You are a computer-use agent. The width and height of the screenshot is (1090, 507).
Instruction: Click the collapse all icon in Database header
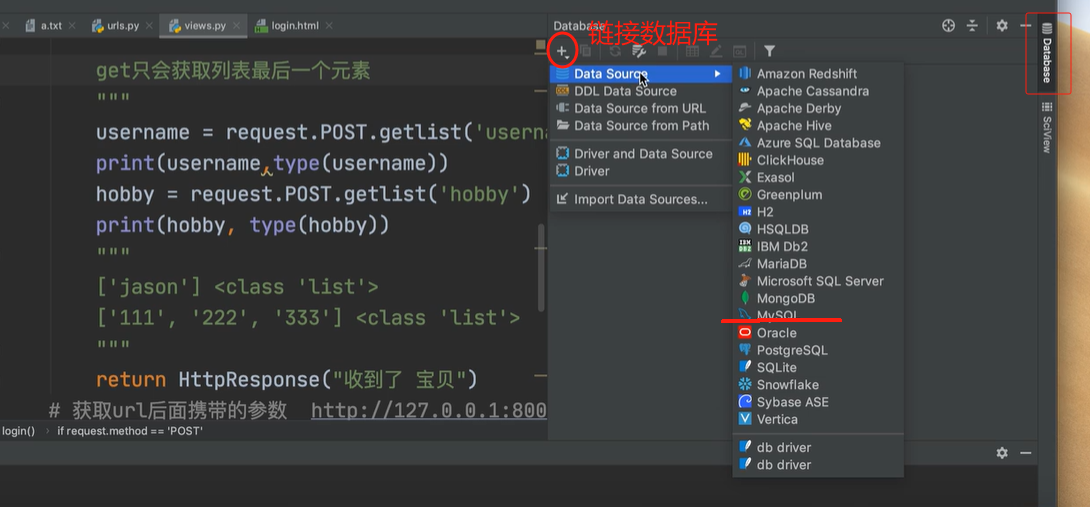[x=973, y=26]
